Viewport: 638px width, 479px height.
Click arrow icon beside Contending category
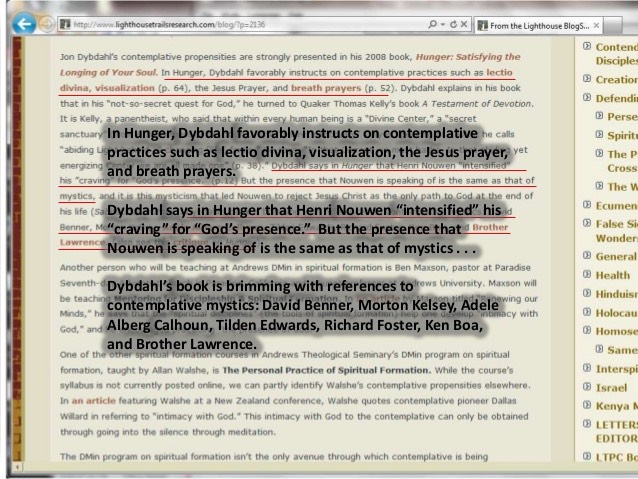[x=587, y=46]
